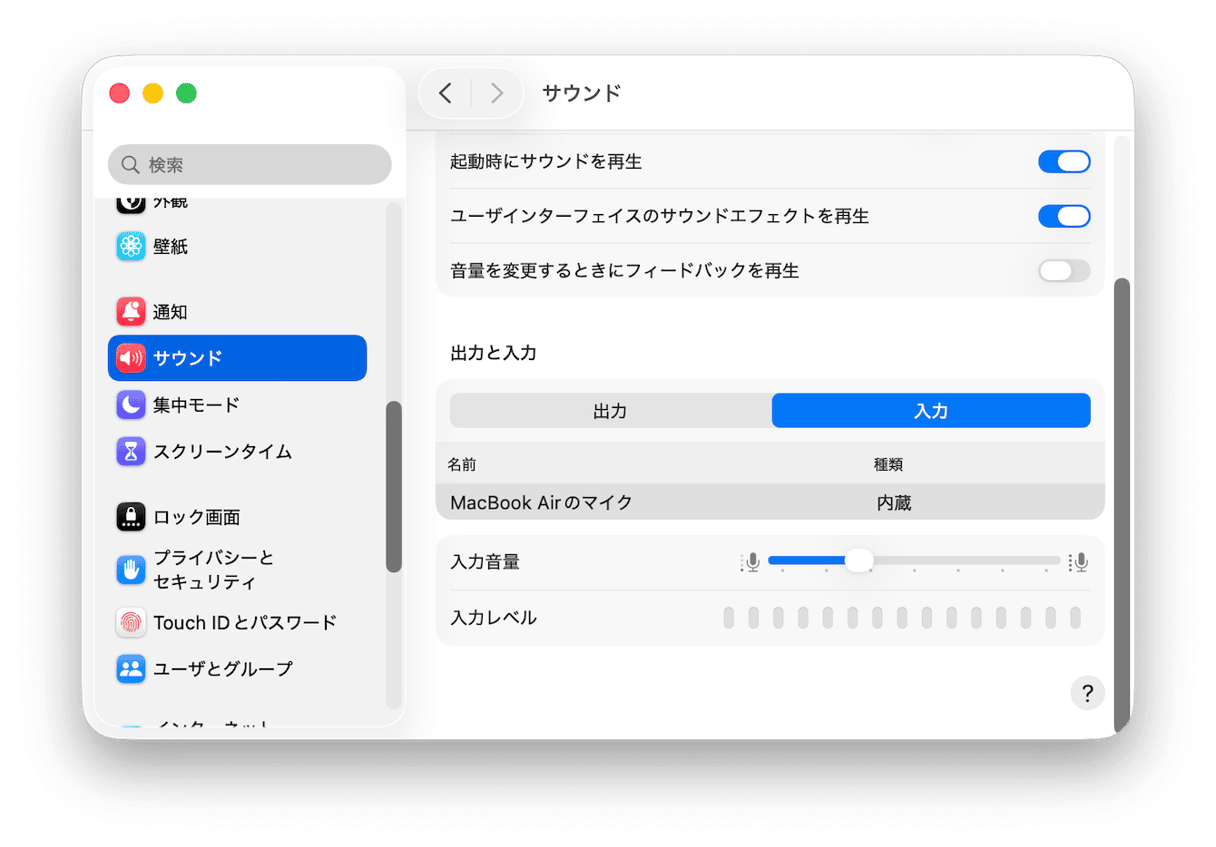
Task: Open Touch ID とパスワード in the sidebar
Action: (237, 622)
